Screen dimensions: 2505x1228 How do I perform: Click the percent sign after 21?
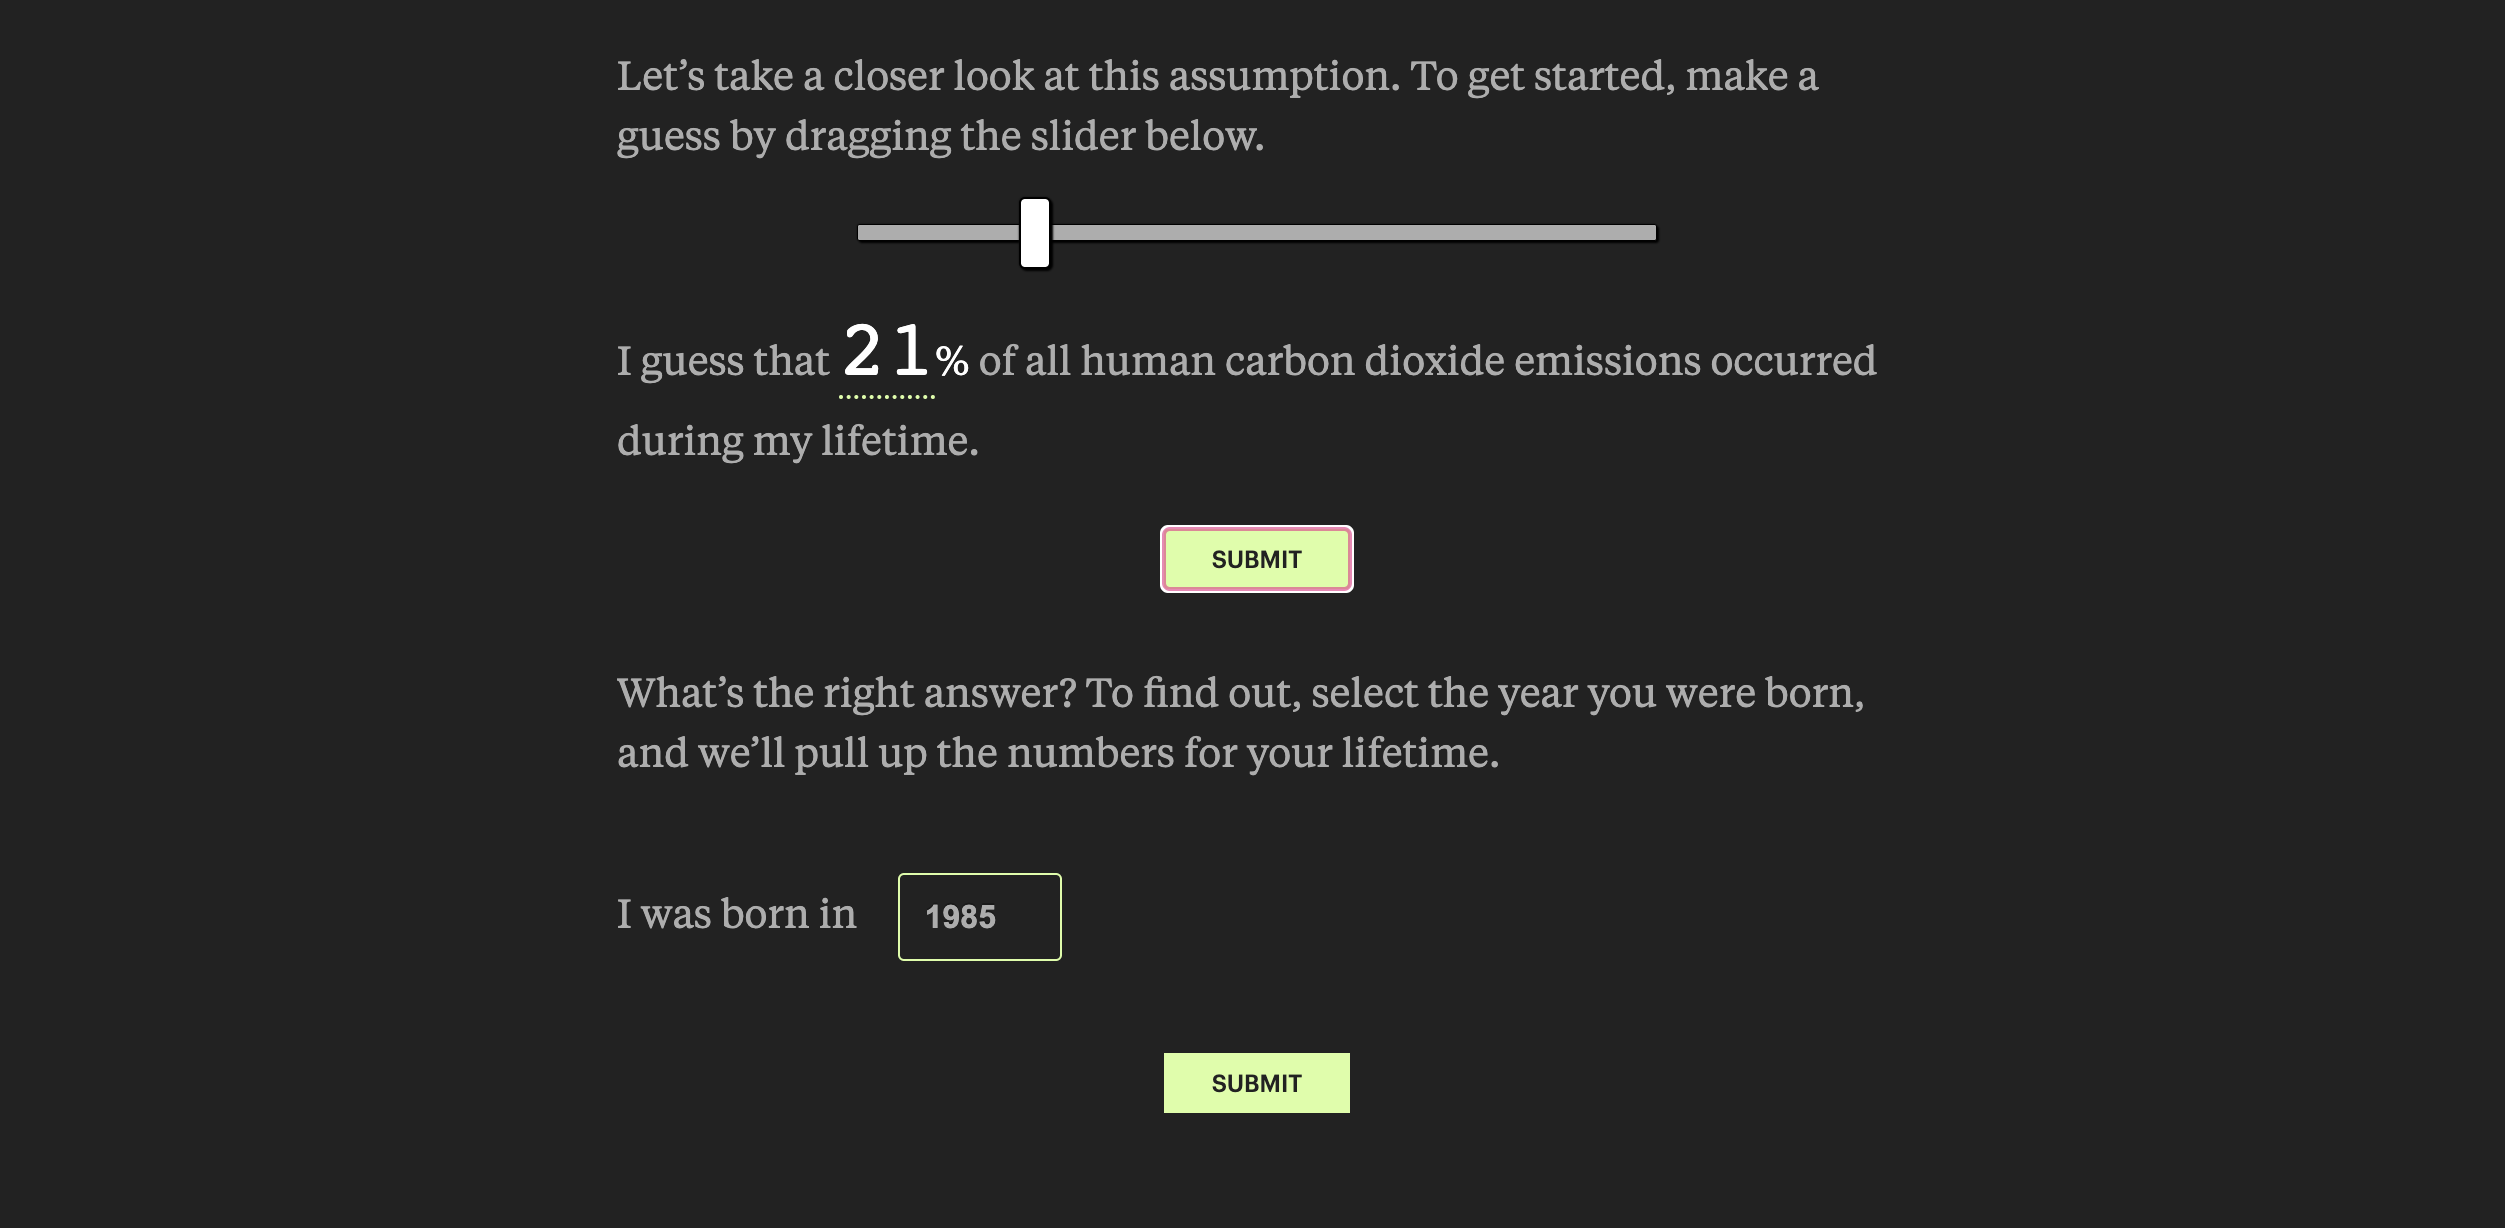(952, 361)
